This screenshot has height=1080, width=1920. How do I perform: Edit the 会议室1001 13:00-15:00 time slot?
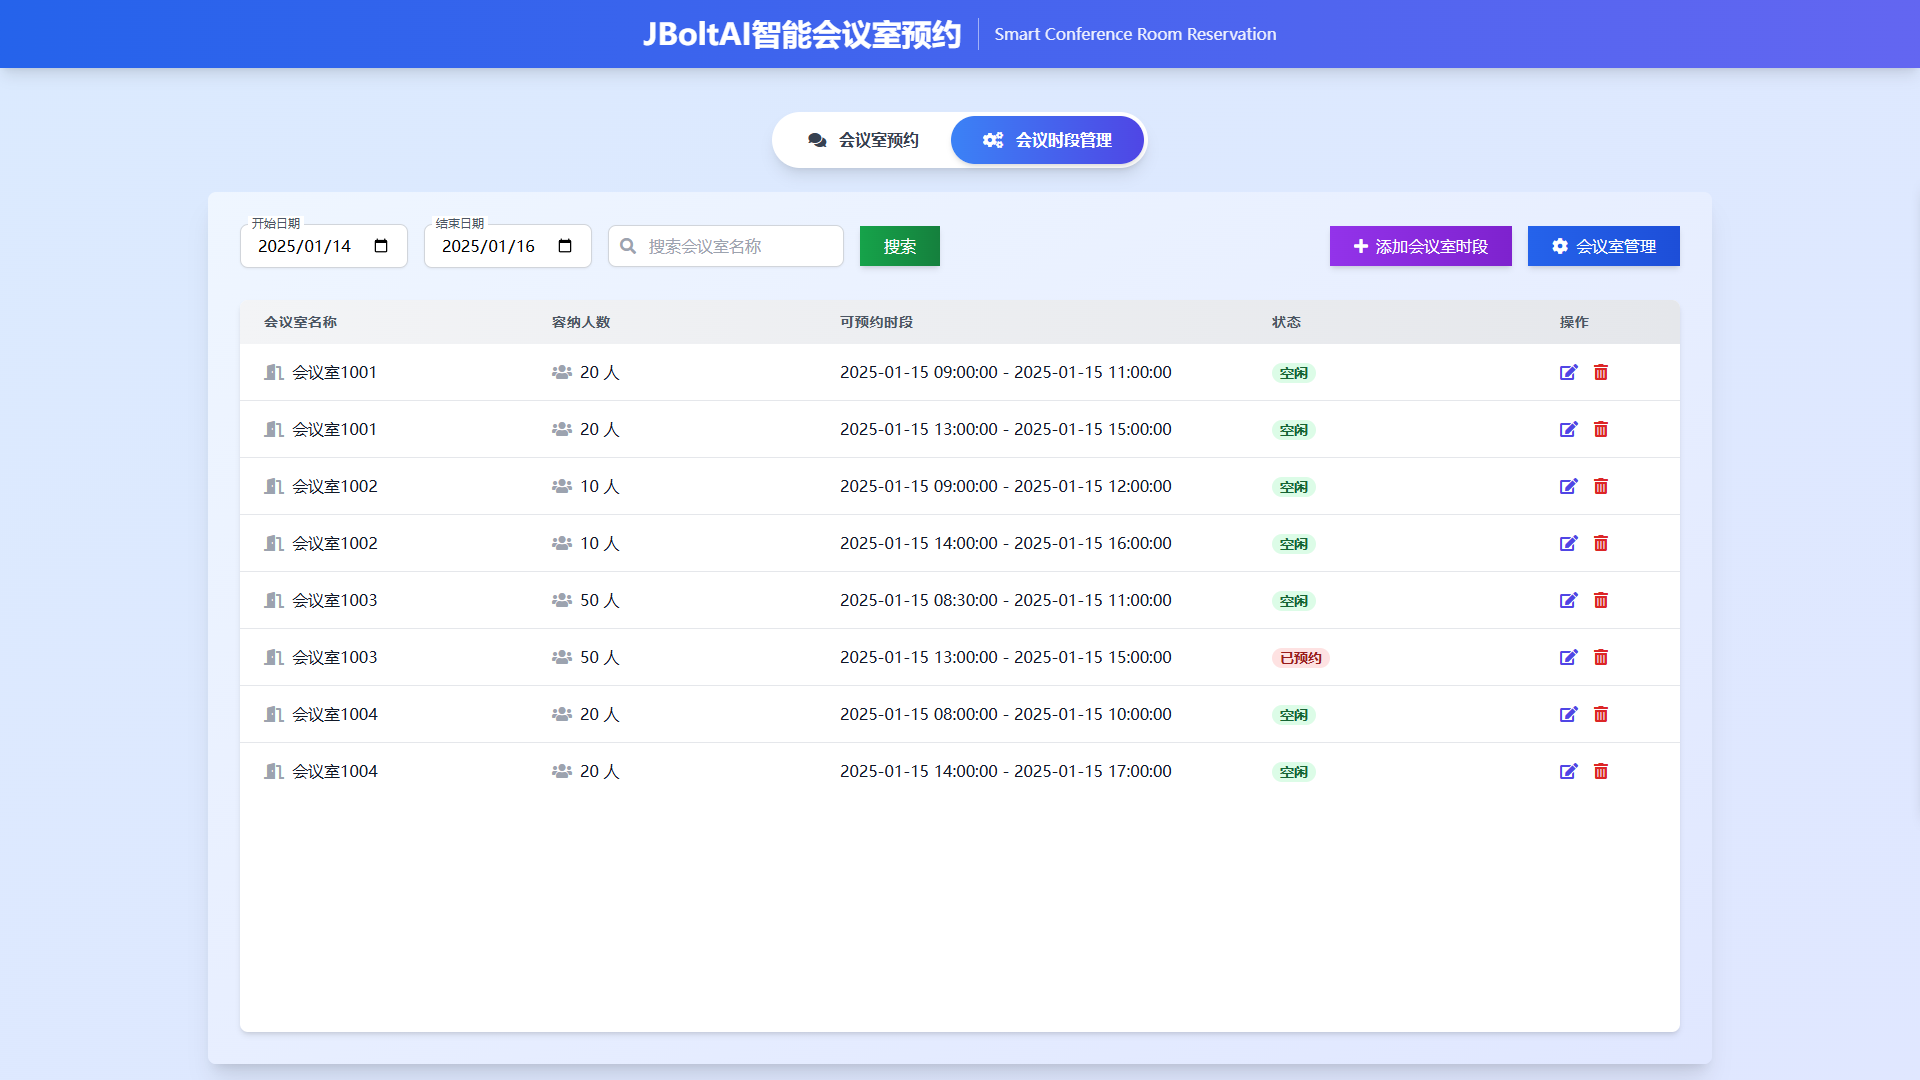[x=1569, y=429]
